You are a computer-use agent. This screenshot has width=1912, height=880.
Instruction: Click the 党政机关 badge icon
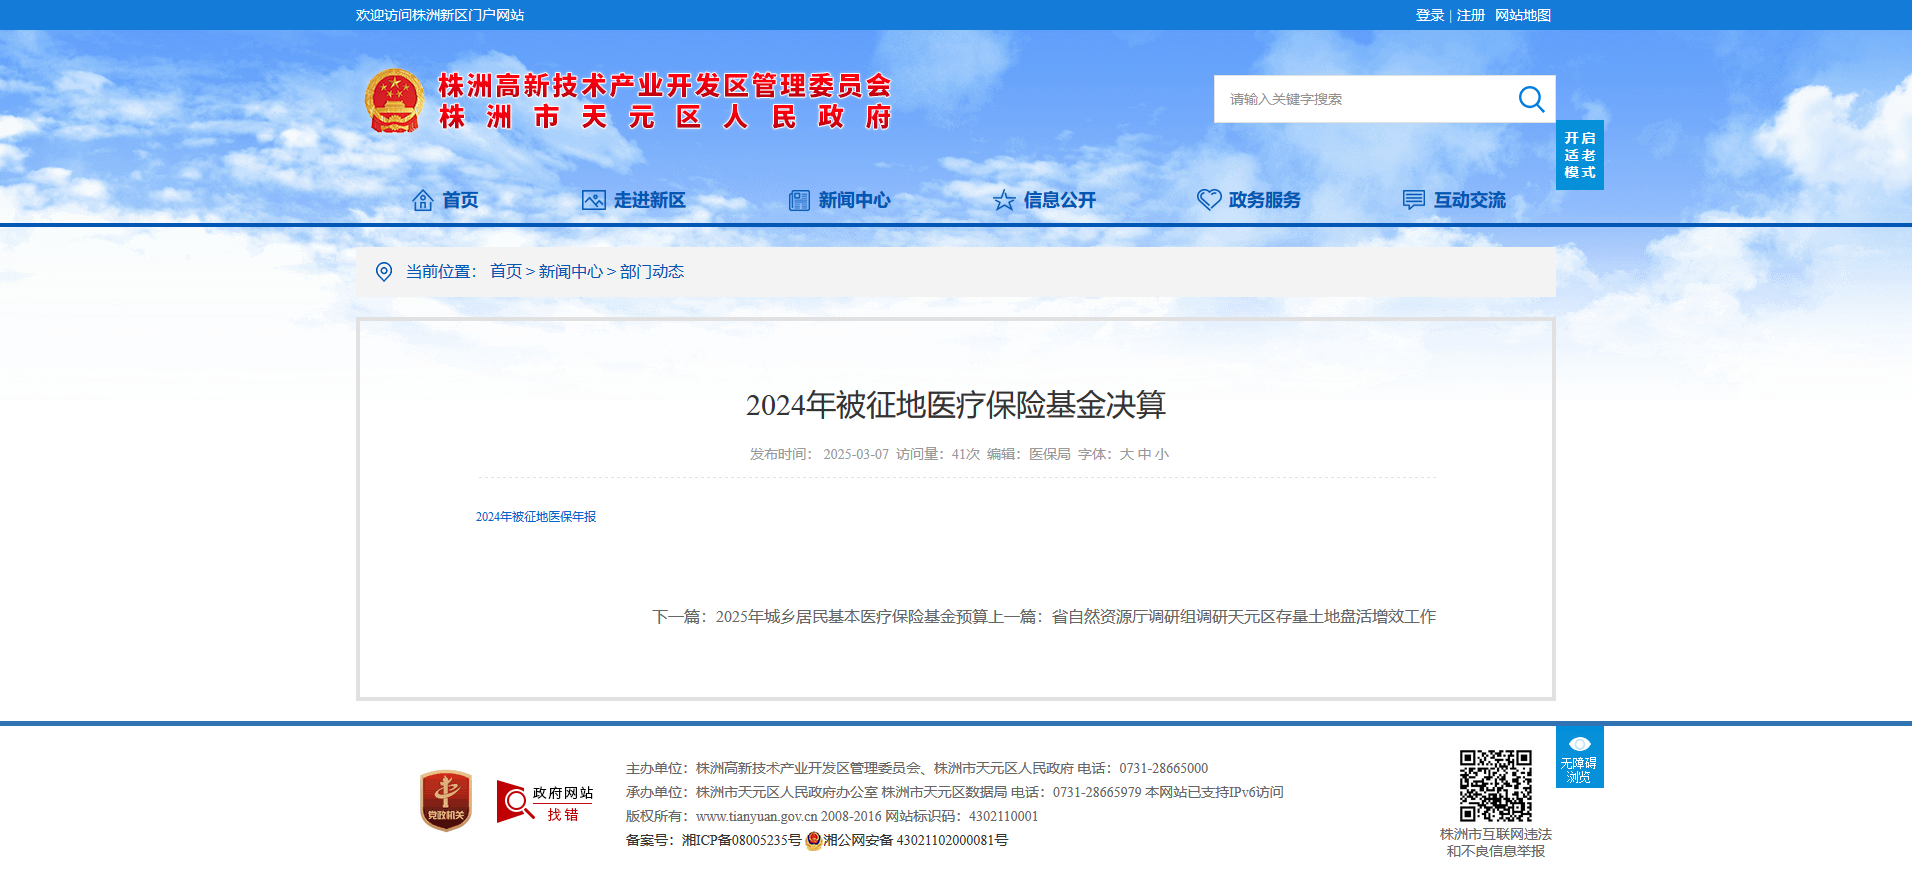tap(446, 800)
